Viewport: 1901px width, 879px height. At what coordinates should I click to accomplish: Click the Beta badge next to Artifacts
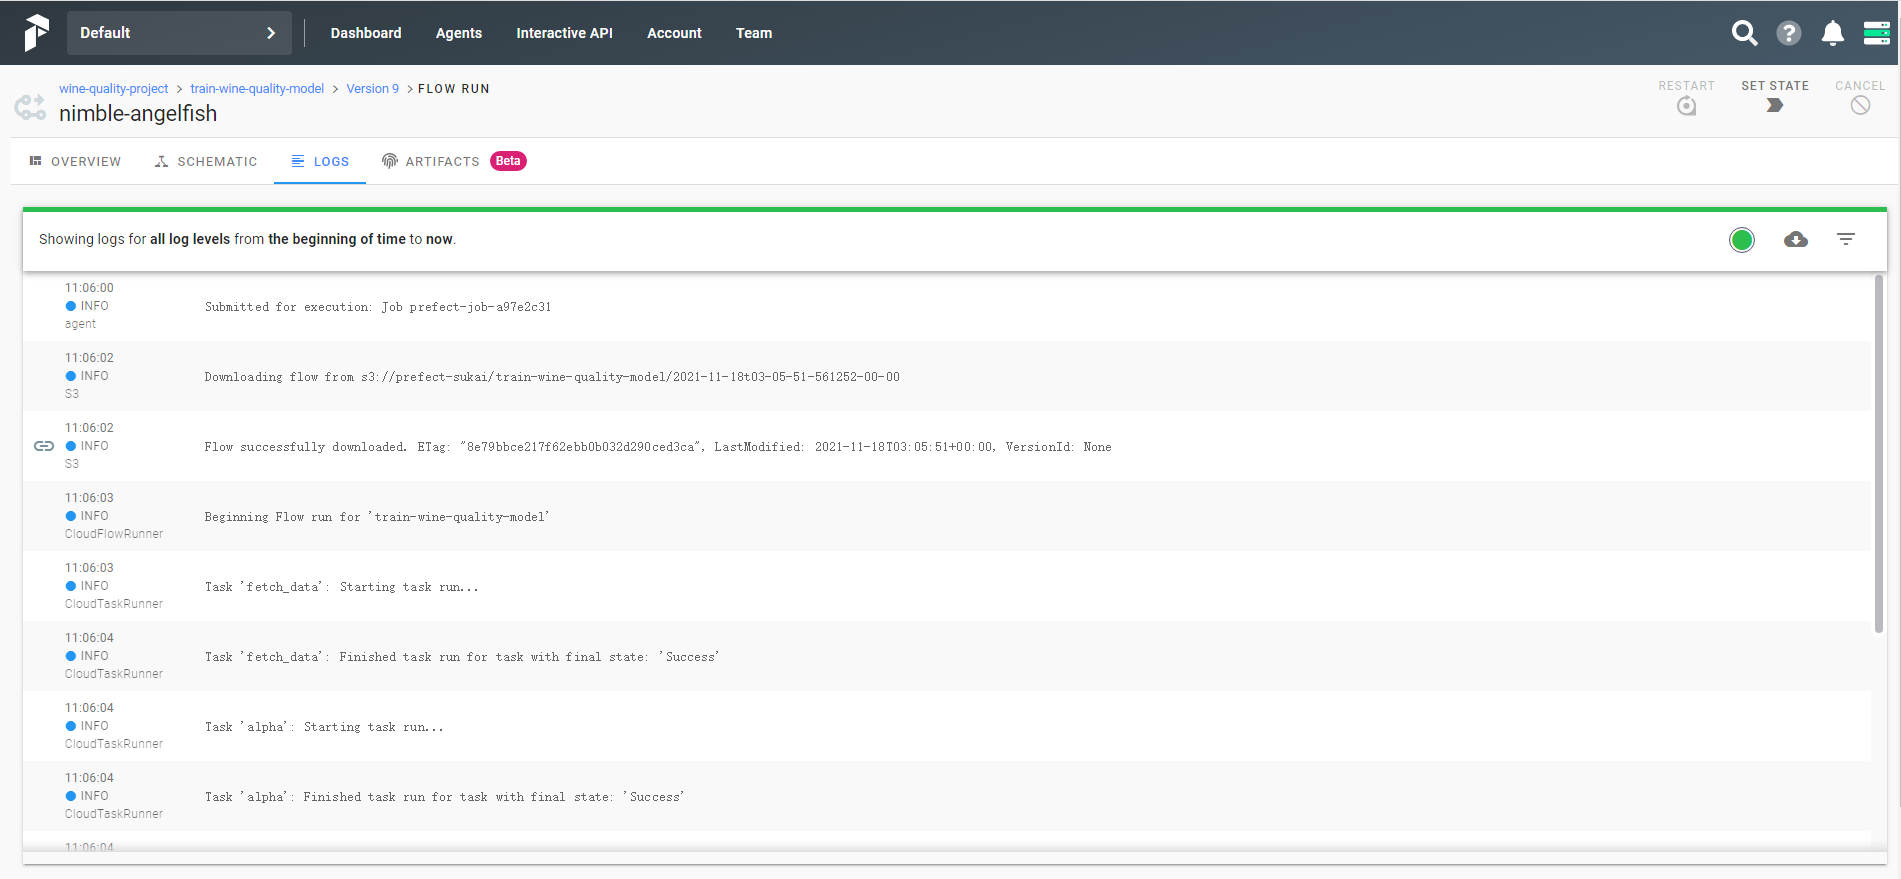coord(508,161)
